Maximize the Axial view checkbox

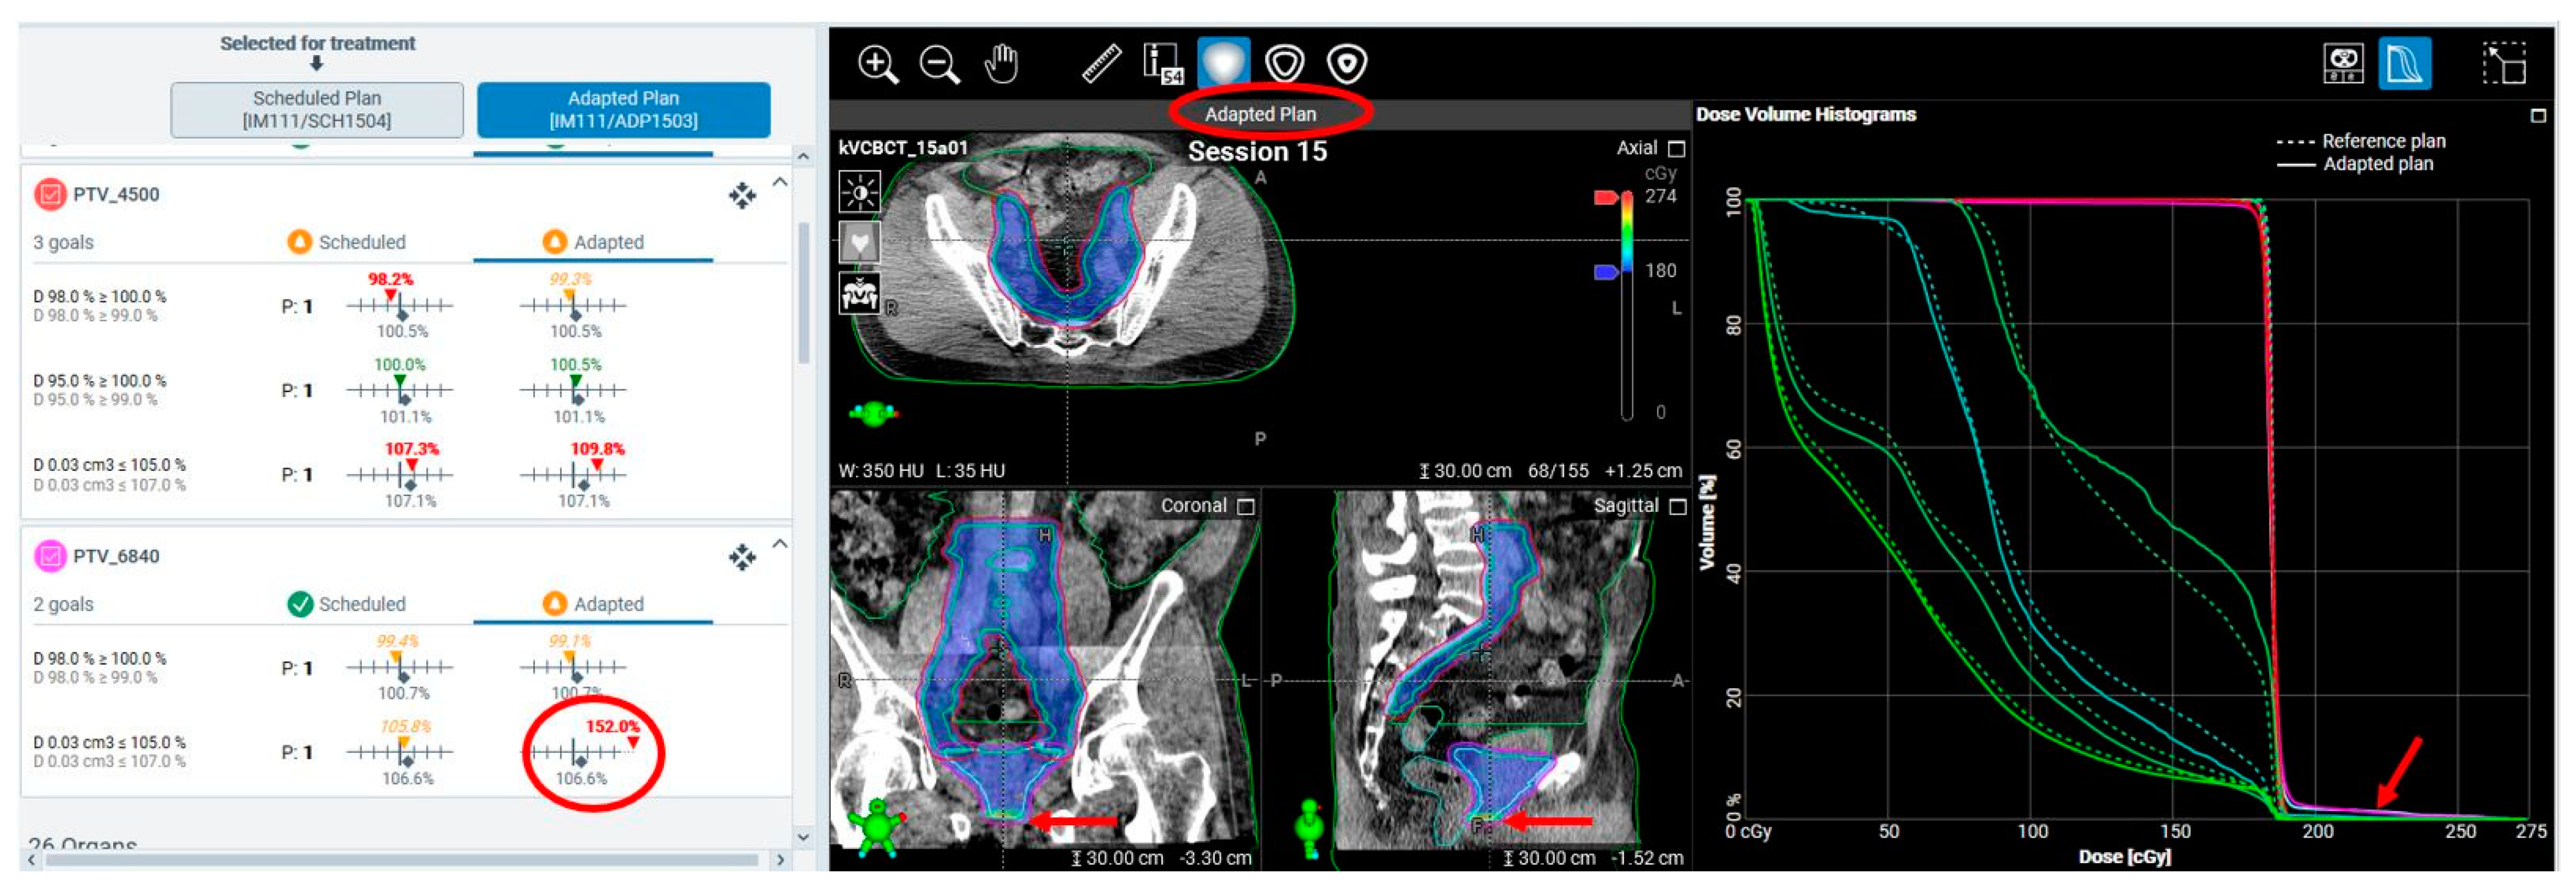click(1677, 149)
